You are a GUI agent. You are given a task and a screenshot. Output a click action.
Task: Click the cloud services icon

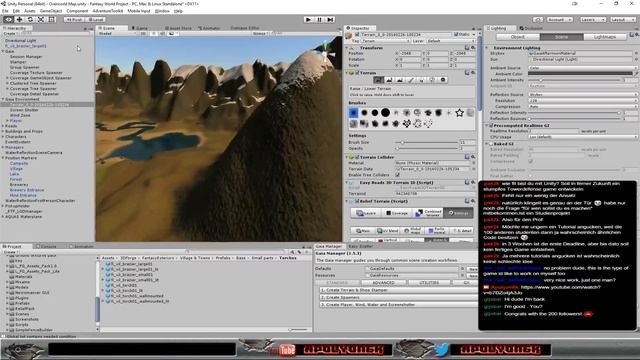pos(538,19)
